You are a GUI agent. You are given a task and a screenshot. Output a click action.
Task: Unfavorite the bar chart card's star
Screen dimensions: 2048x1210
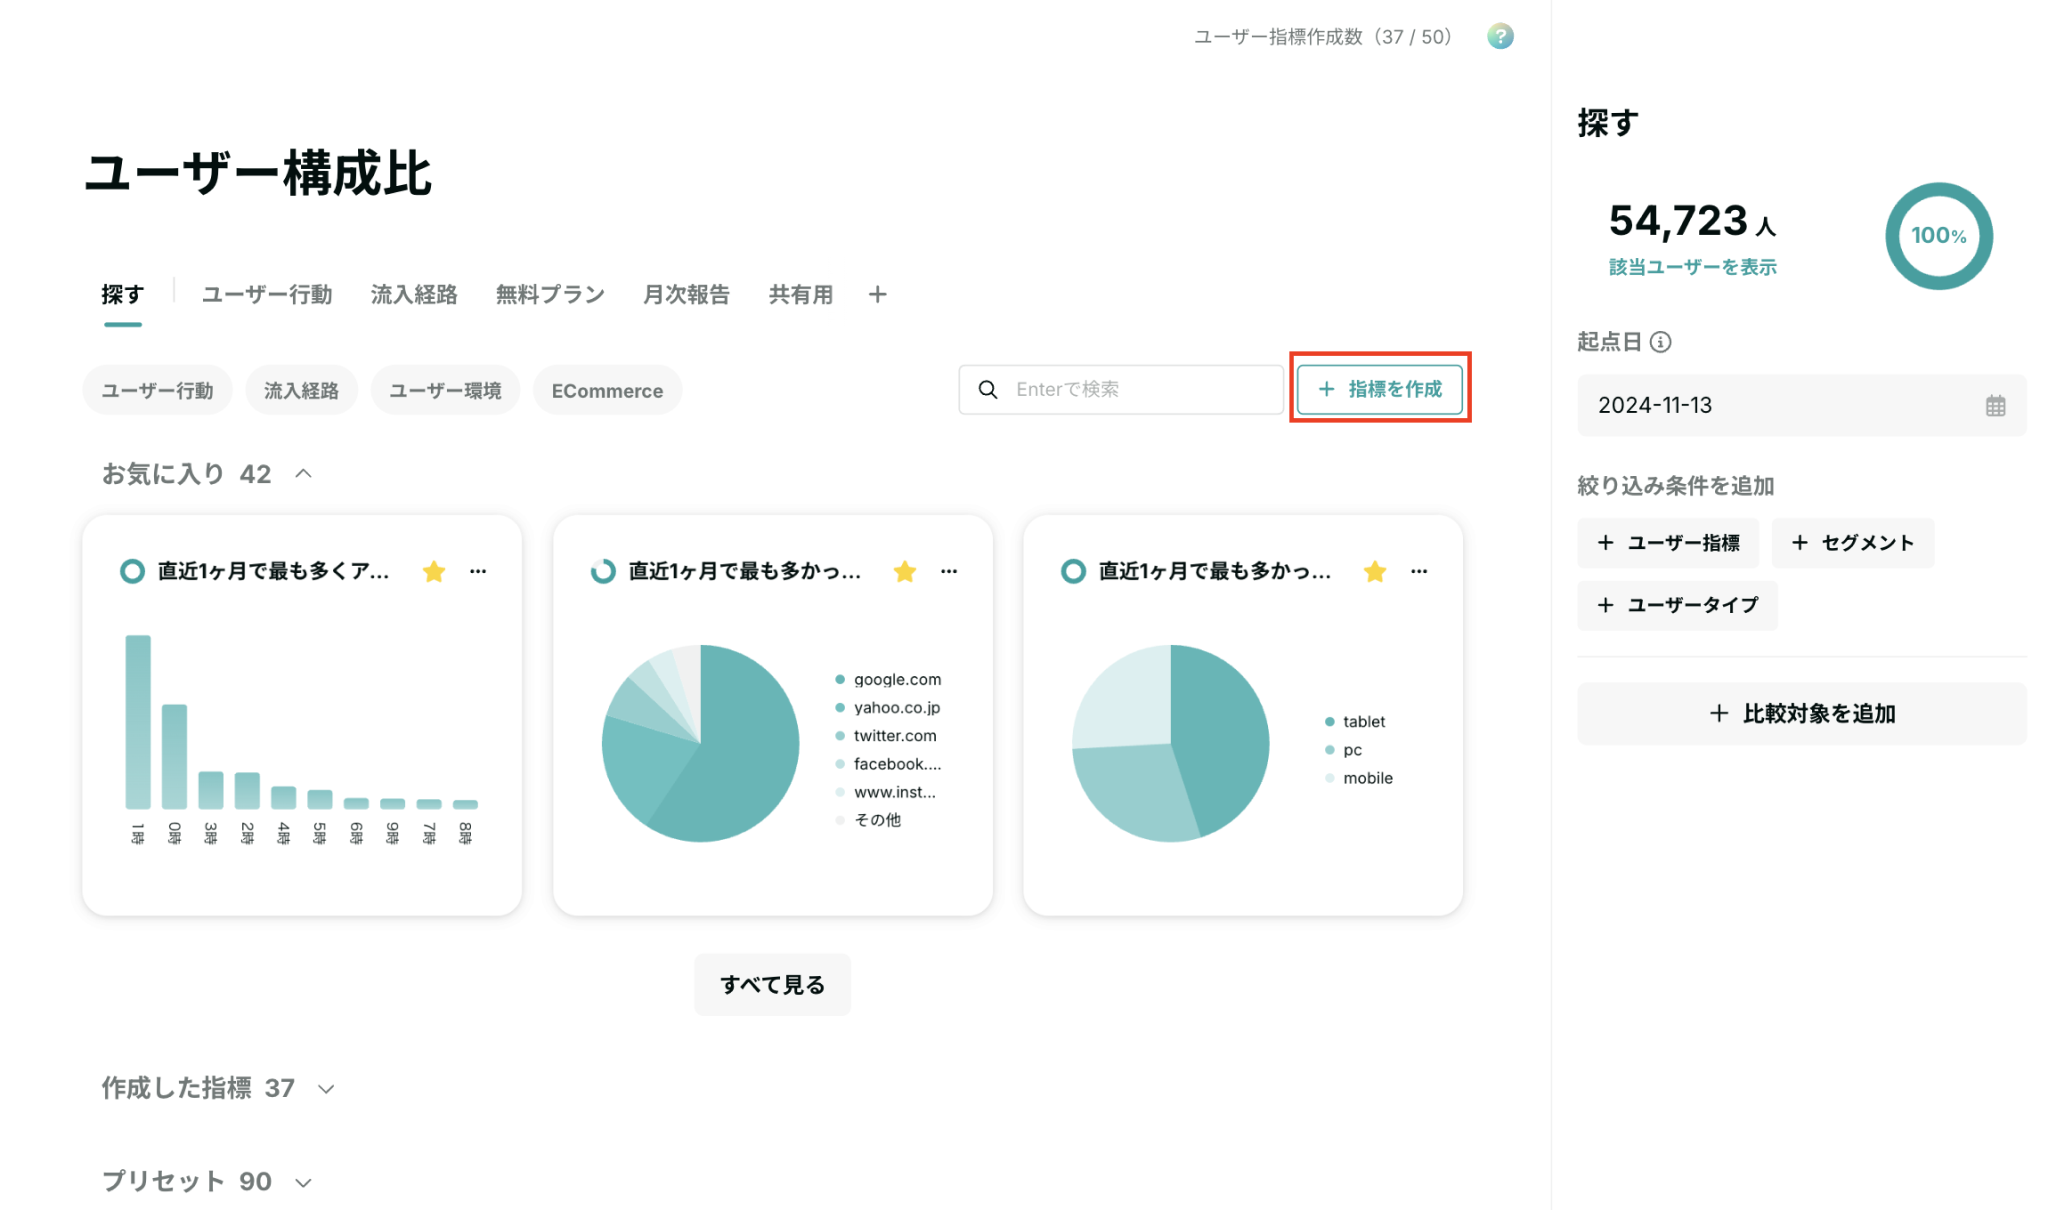tap(434, 571)
